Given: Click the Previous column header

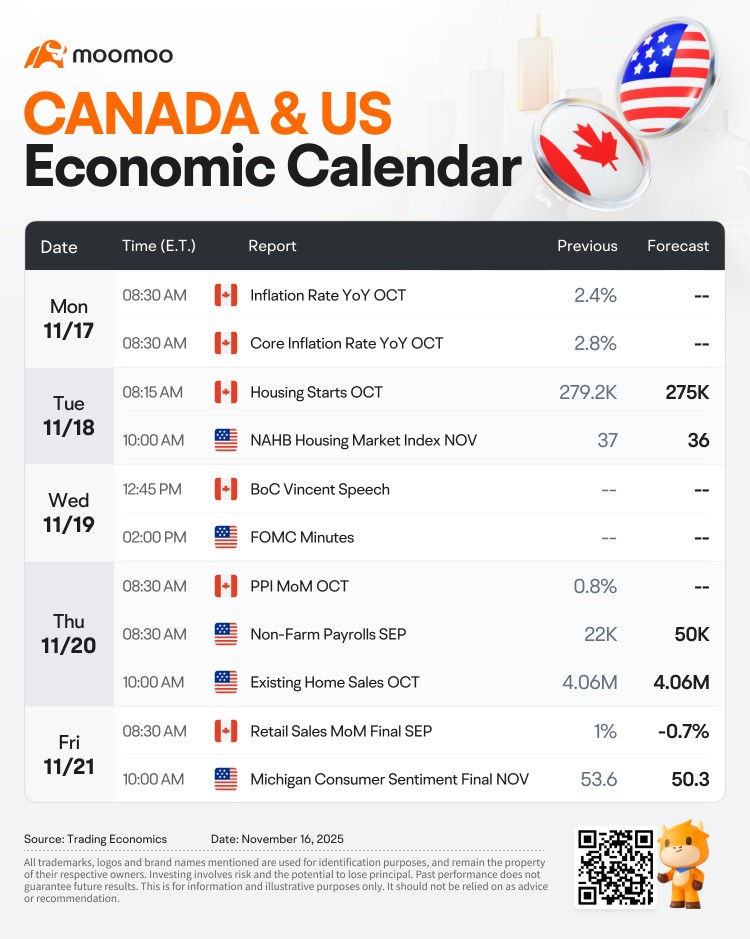Looking at the screenshot, I should point(587,246).
